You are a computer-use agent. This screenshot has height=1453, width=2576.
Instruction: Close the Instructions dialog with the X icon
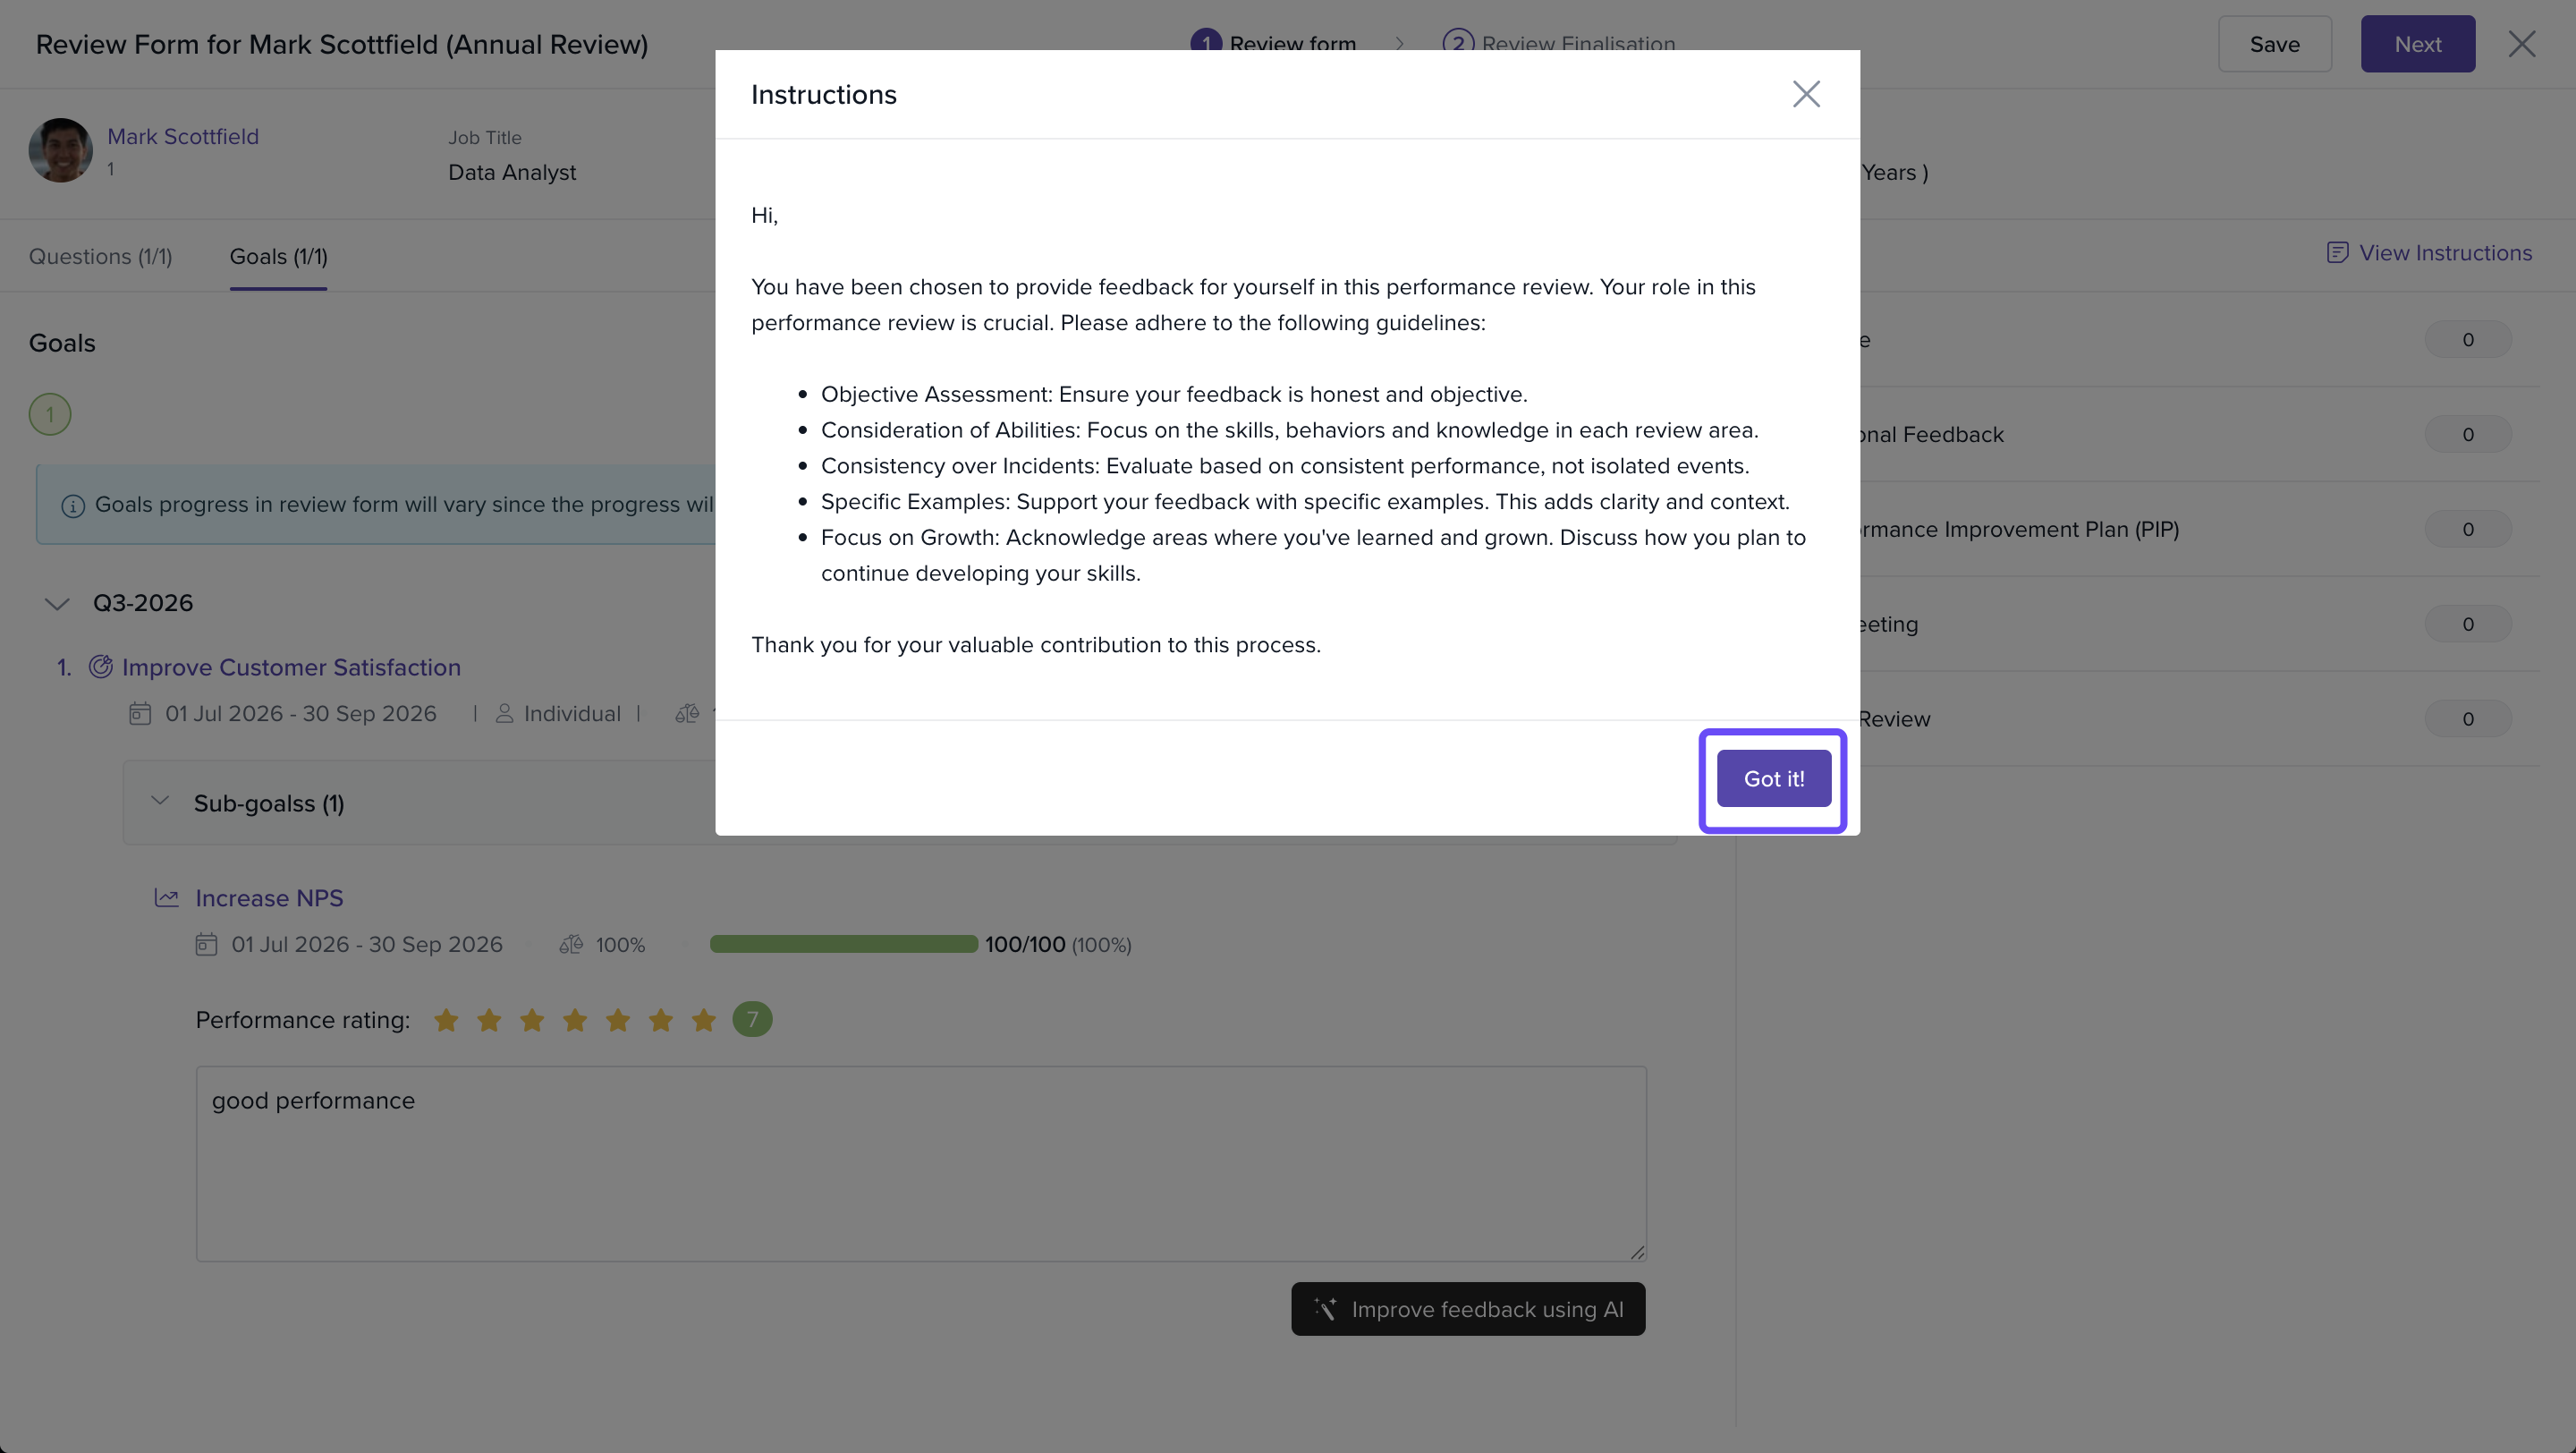pyautogui.click(x=1806, y=94)
